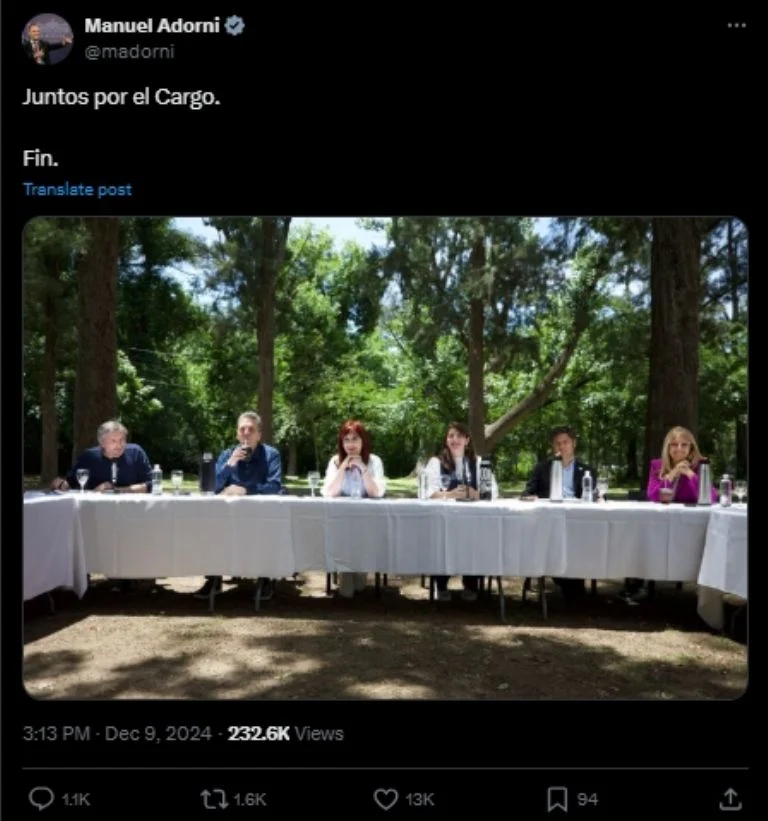768x821 pixels.
Task: Click the 94 bookmarks count
Action: (x=588, y=799)
